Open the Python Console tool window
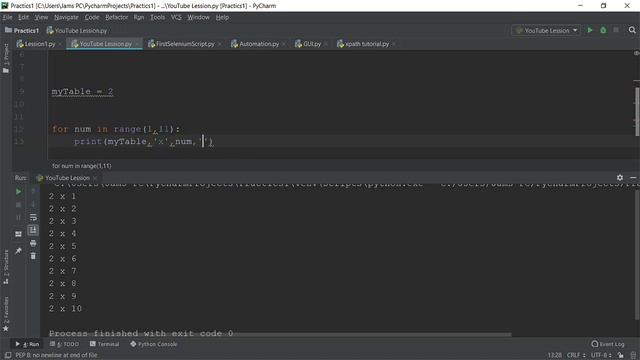Image resolution: width=640 pixels, height=360 pixels. [153, 344]
